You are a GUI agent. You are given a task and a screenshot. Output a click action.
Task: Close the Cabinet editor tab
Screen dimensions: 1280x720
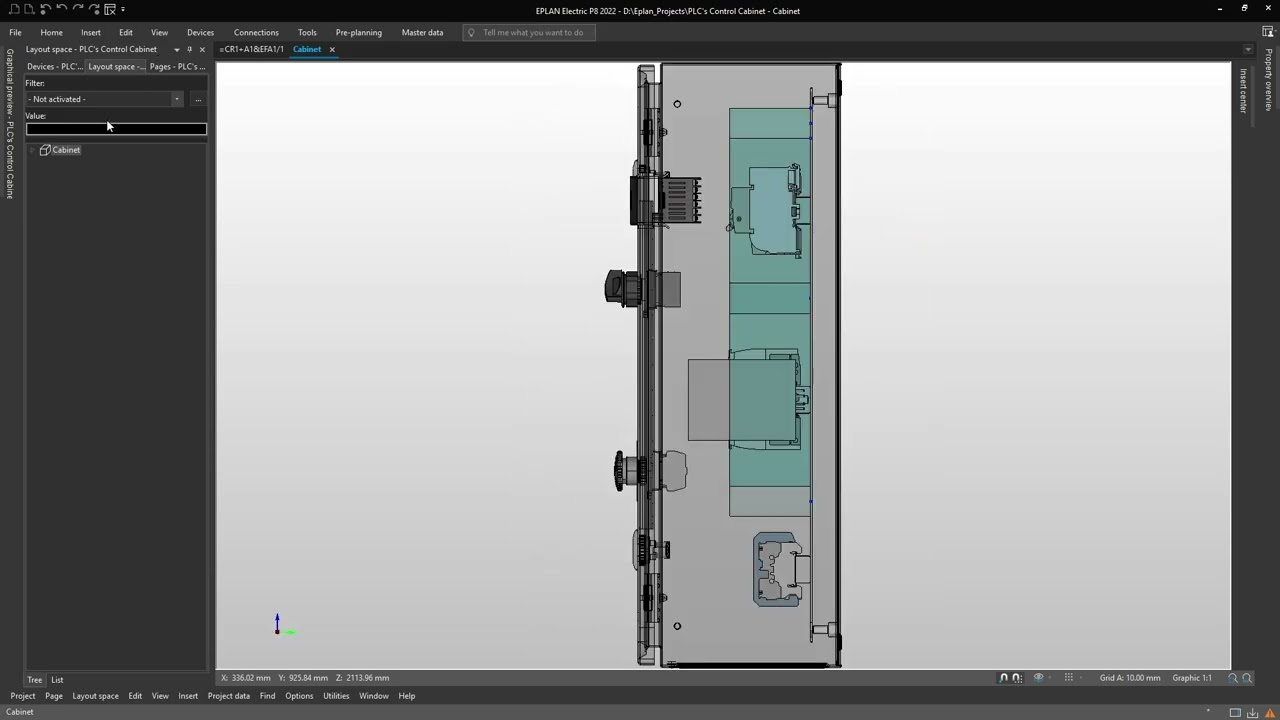pos(332,49)
